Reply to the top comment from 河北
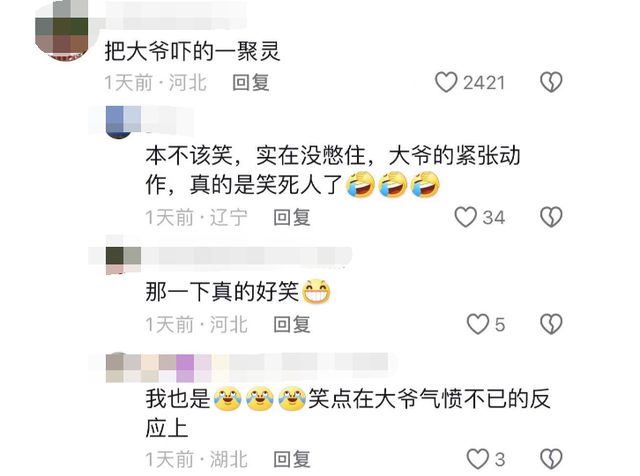This screenshot has width=640, height=476. pyautogui.click(x=251, y=82)
